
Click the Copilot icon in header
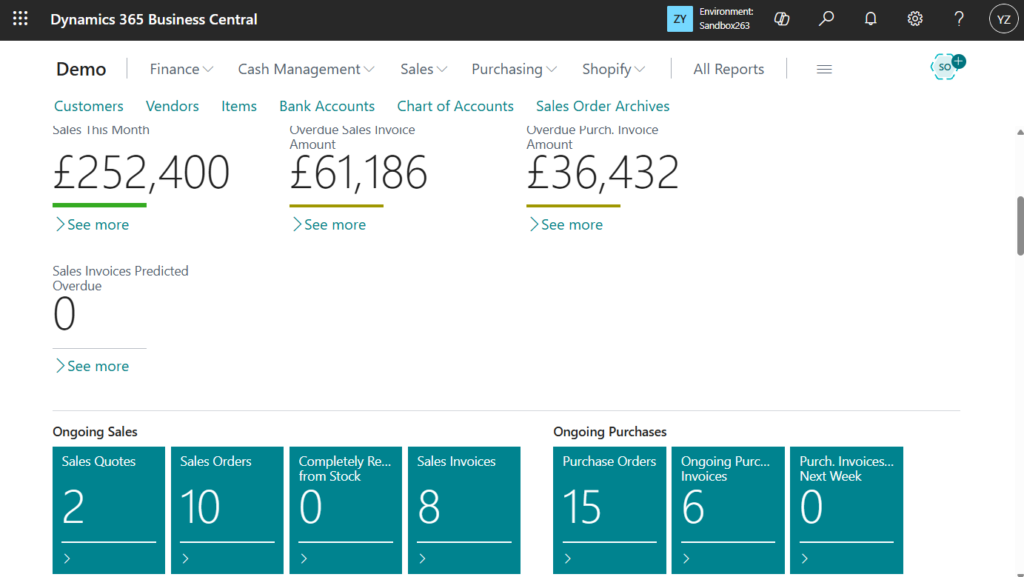[782, 19]
